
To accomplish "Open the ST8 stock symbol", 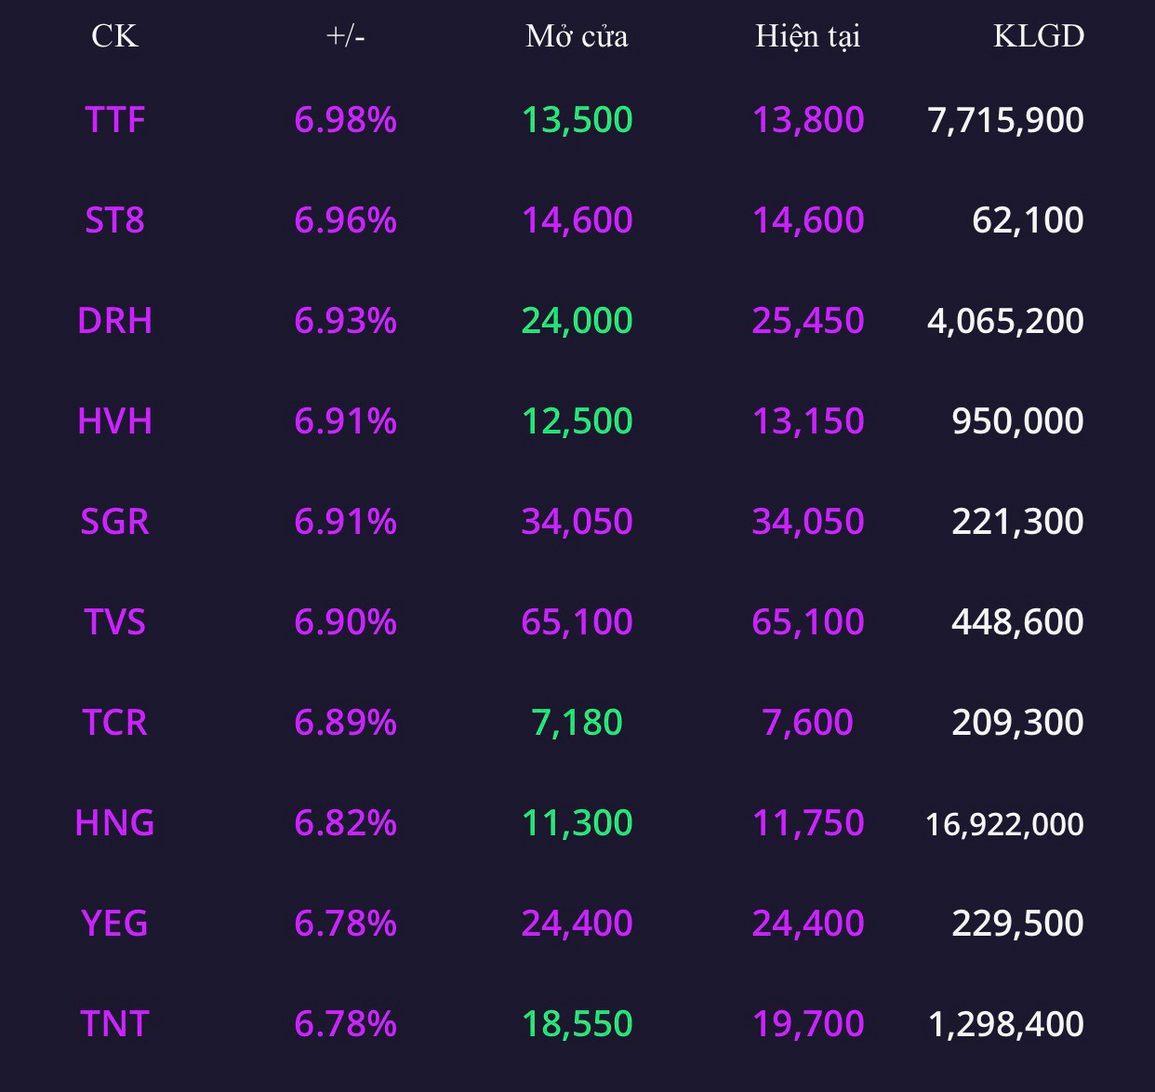I will [x=114, y=220].
